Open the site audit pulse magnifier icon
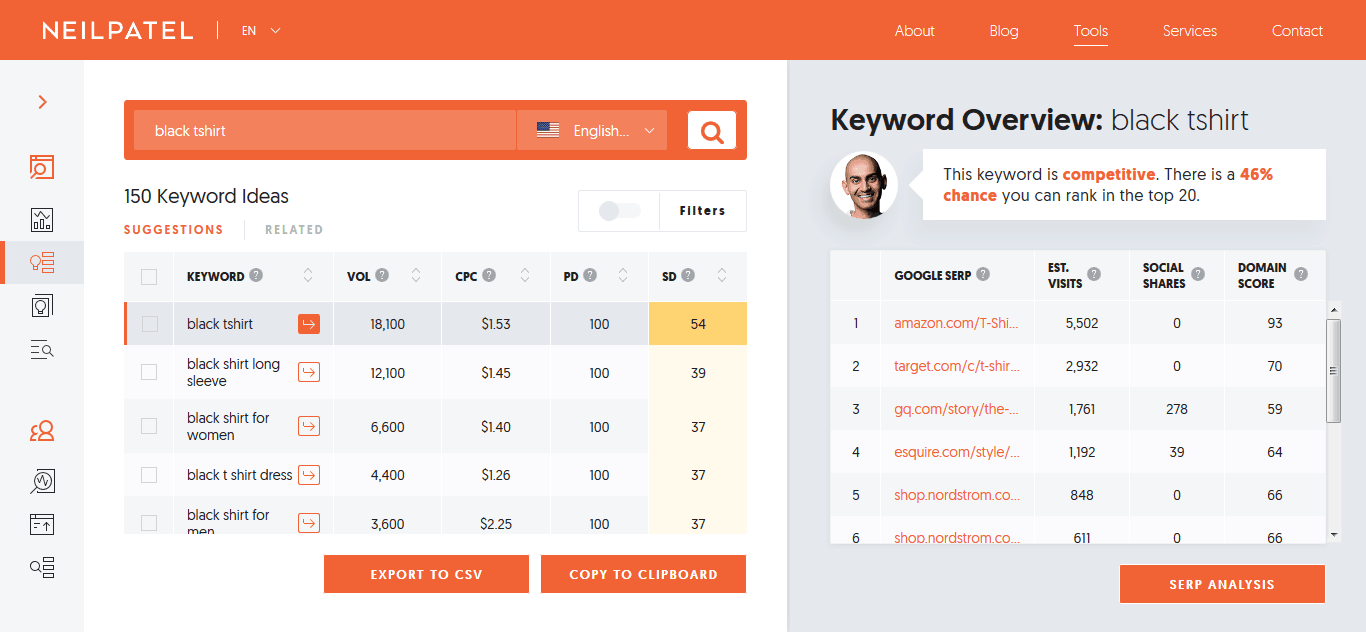The height and width of the screenshot is (632, 1366). pos(42,481)
